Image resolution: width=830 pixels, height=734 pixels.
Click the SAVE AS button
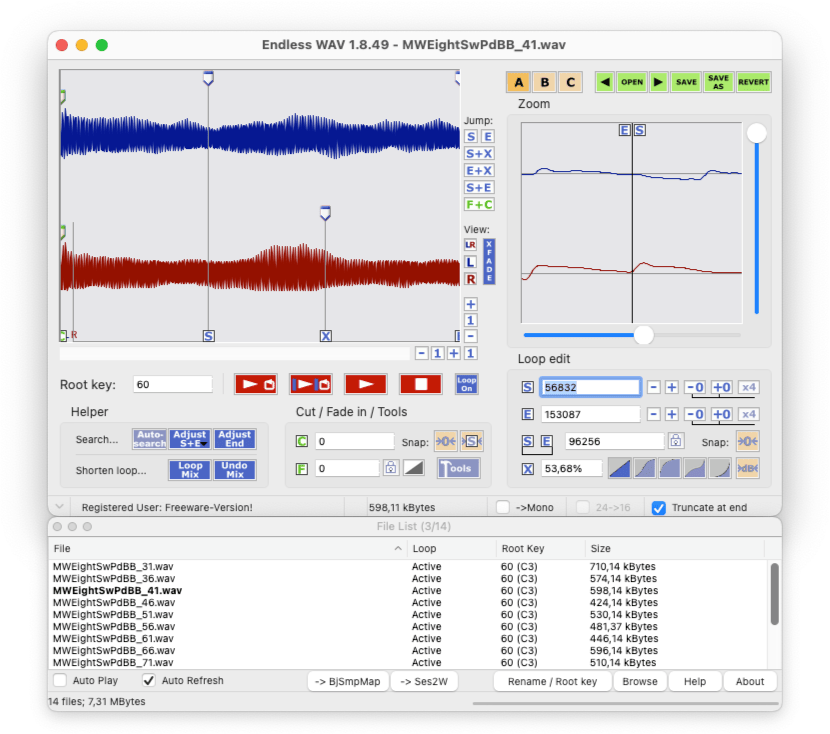pyautogui.click(x=718, y=82)
